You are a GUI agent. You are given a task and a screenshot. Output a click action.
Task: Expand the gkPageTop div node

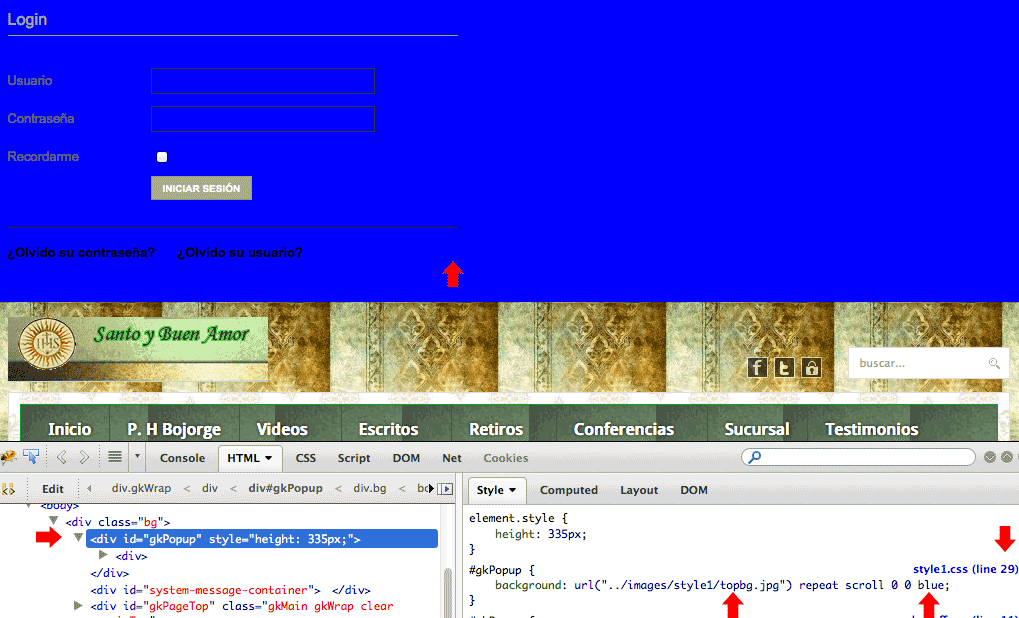[79, 606]
